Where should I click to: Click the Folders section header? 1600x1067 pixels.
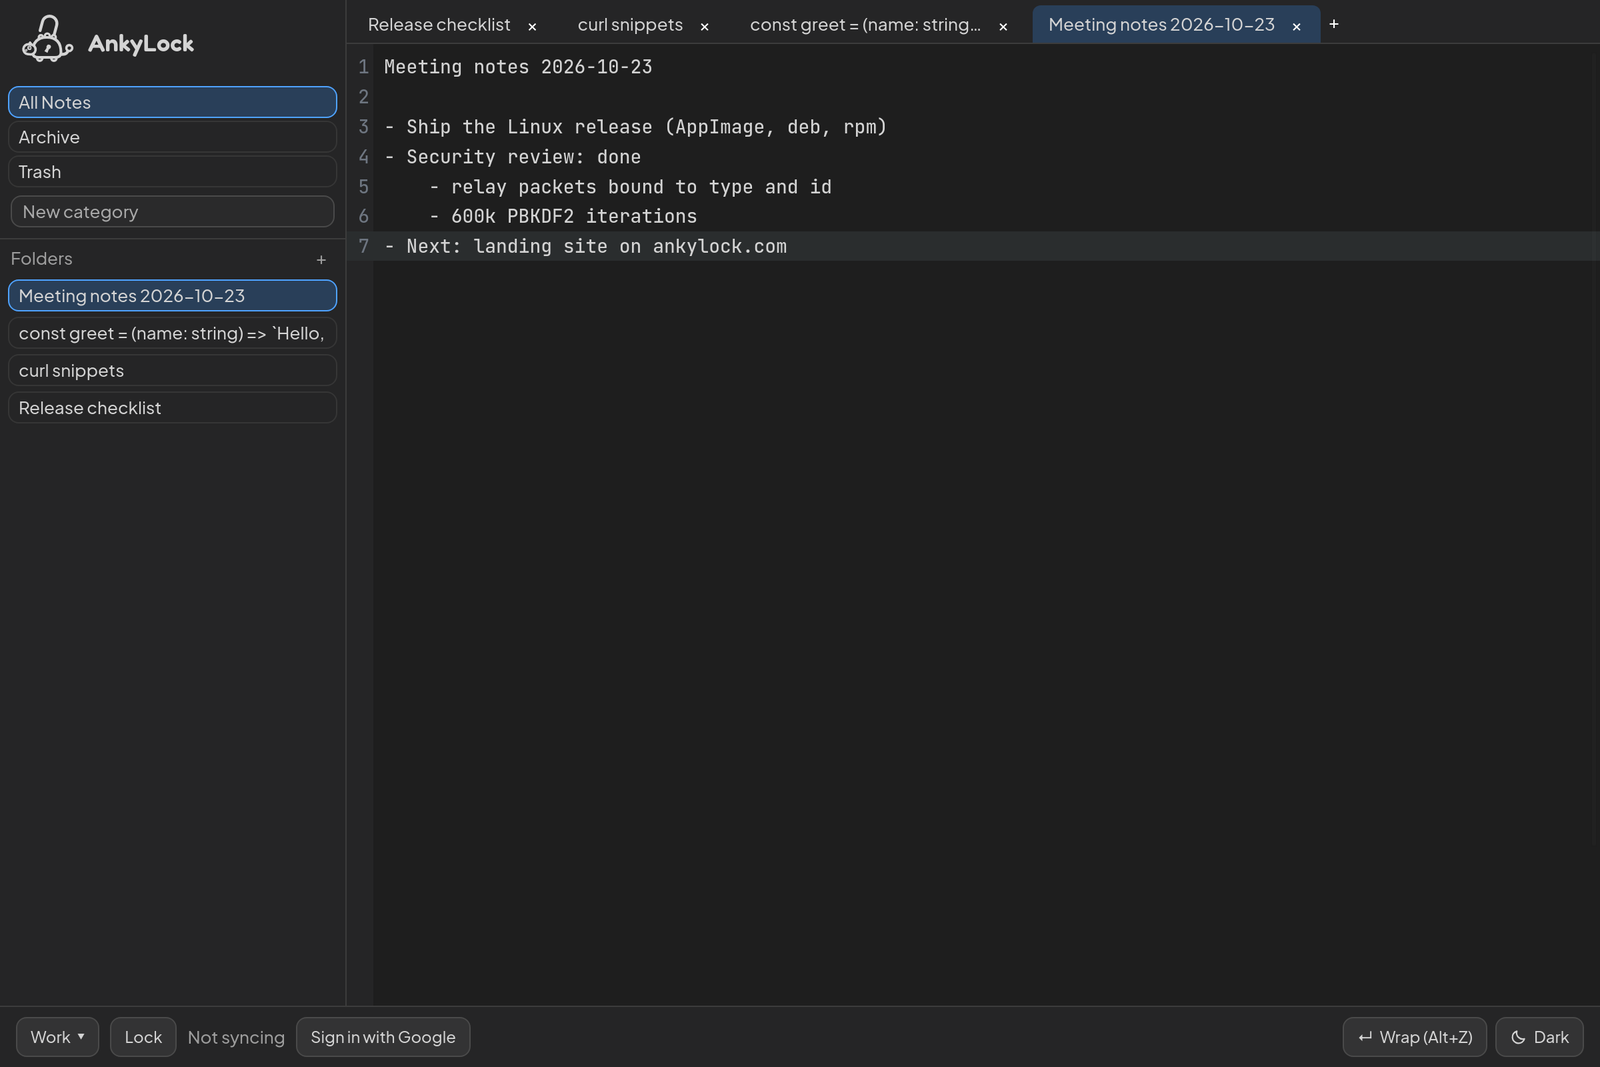pos(42,259)
